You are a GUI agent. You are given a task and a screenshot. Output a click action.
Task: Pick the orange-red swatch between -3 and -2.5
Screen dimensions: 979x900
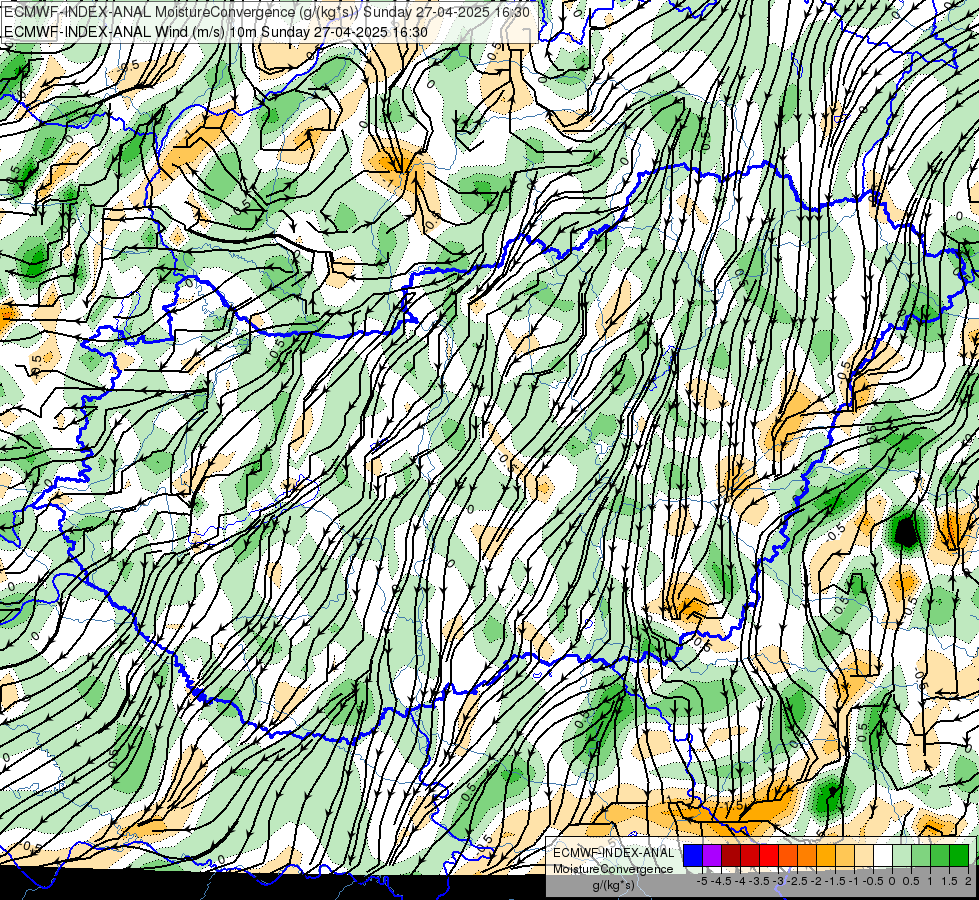pyautogui.click(x=788, y=855)
